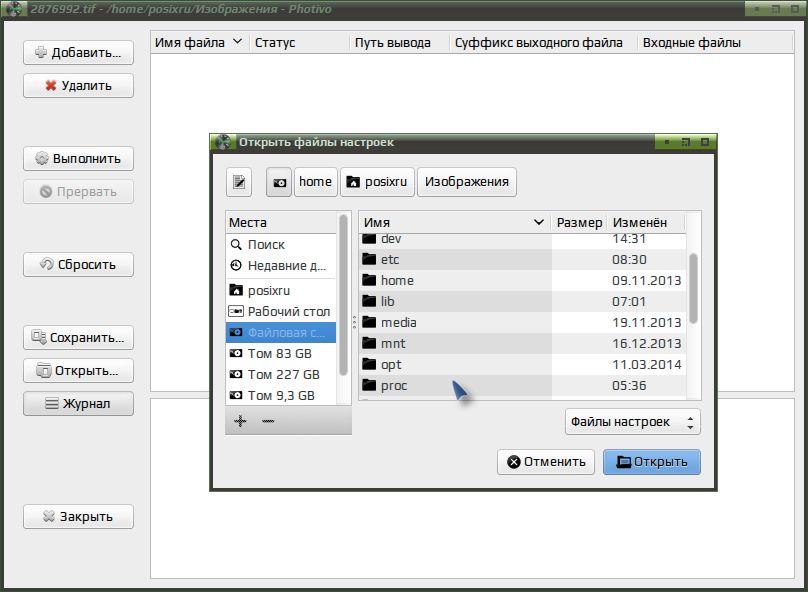Select Том 9,3 GB volume

[281, 396]
